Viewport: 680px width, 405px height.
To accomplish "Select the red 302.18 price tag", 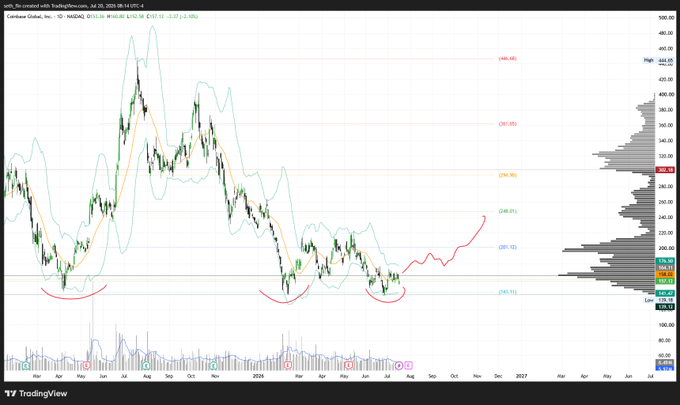I will 665,170.
